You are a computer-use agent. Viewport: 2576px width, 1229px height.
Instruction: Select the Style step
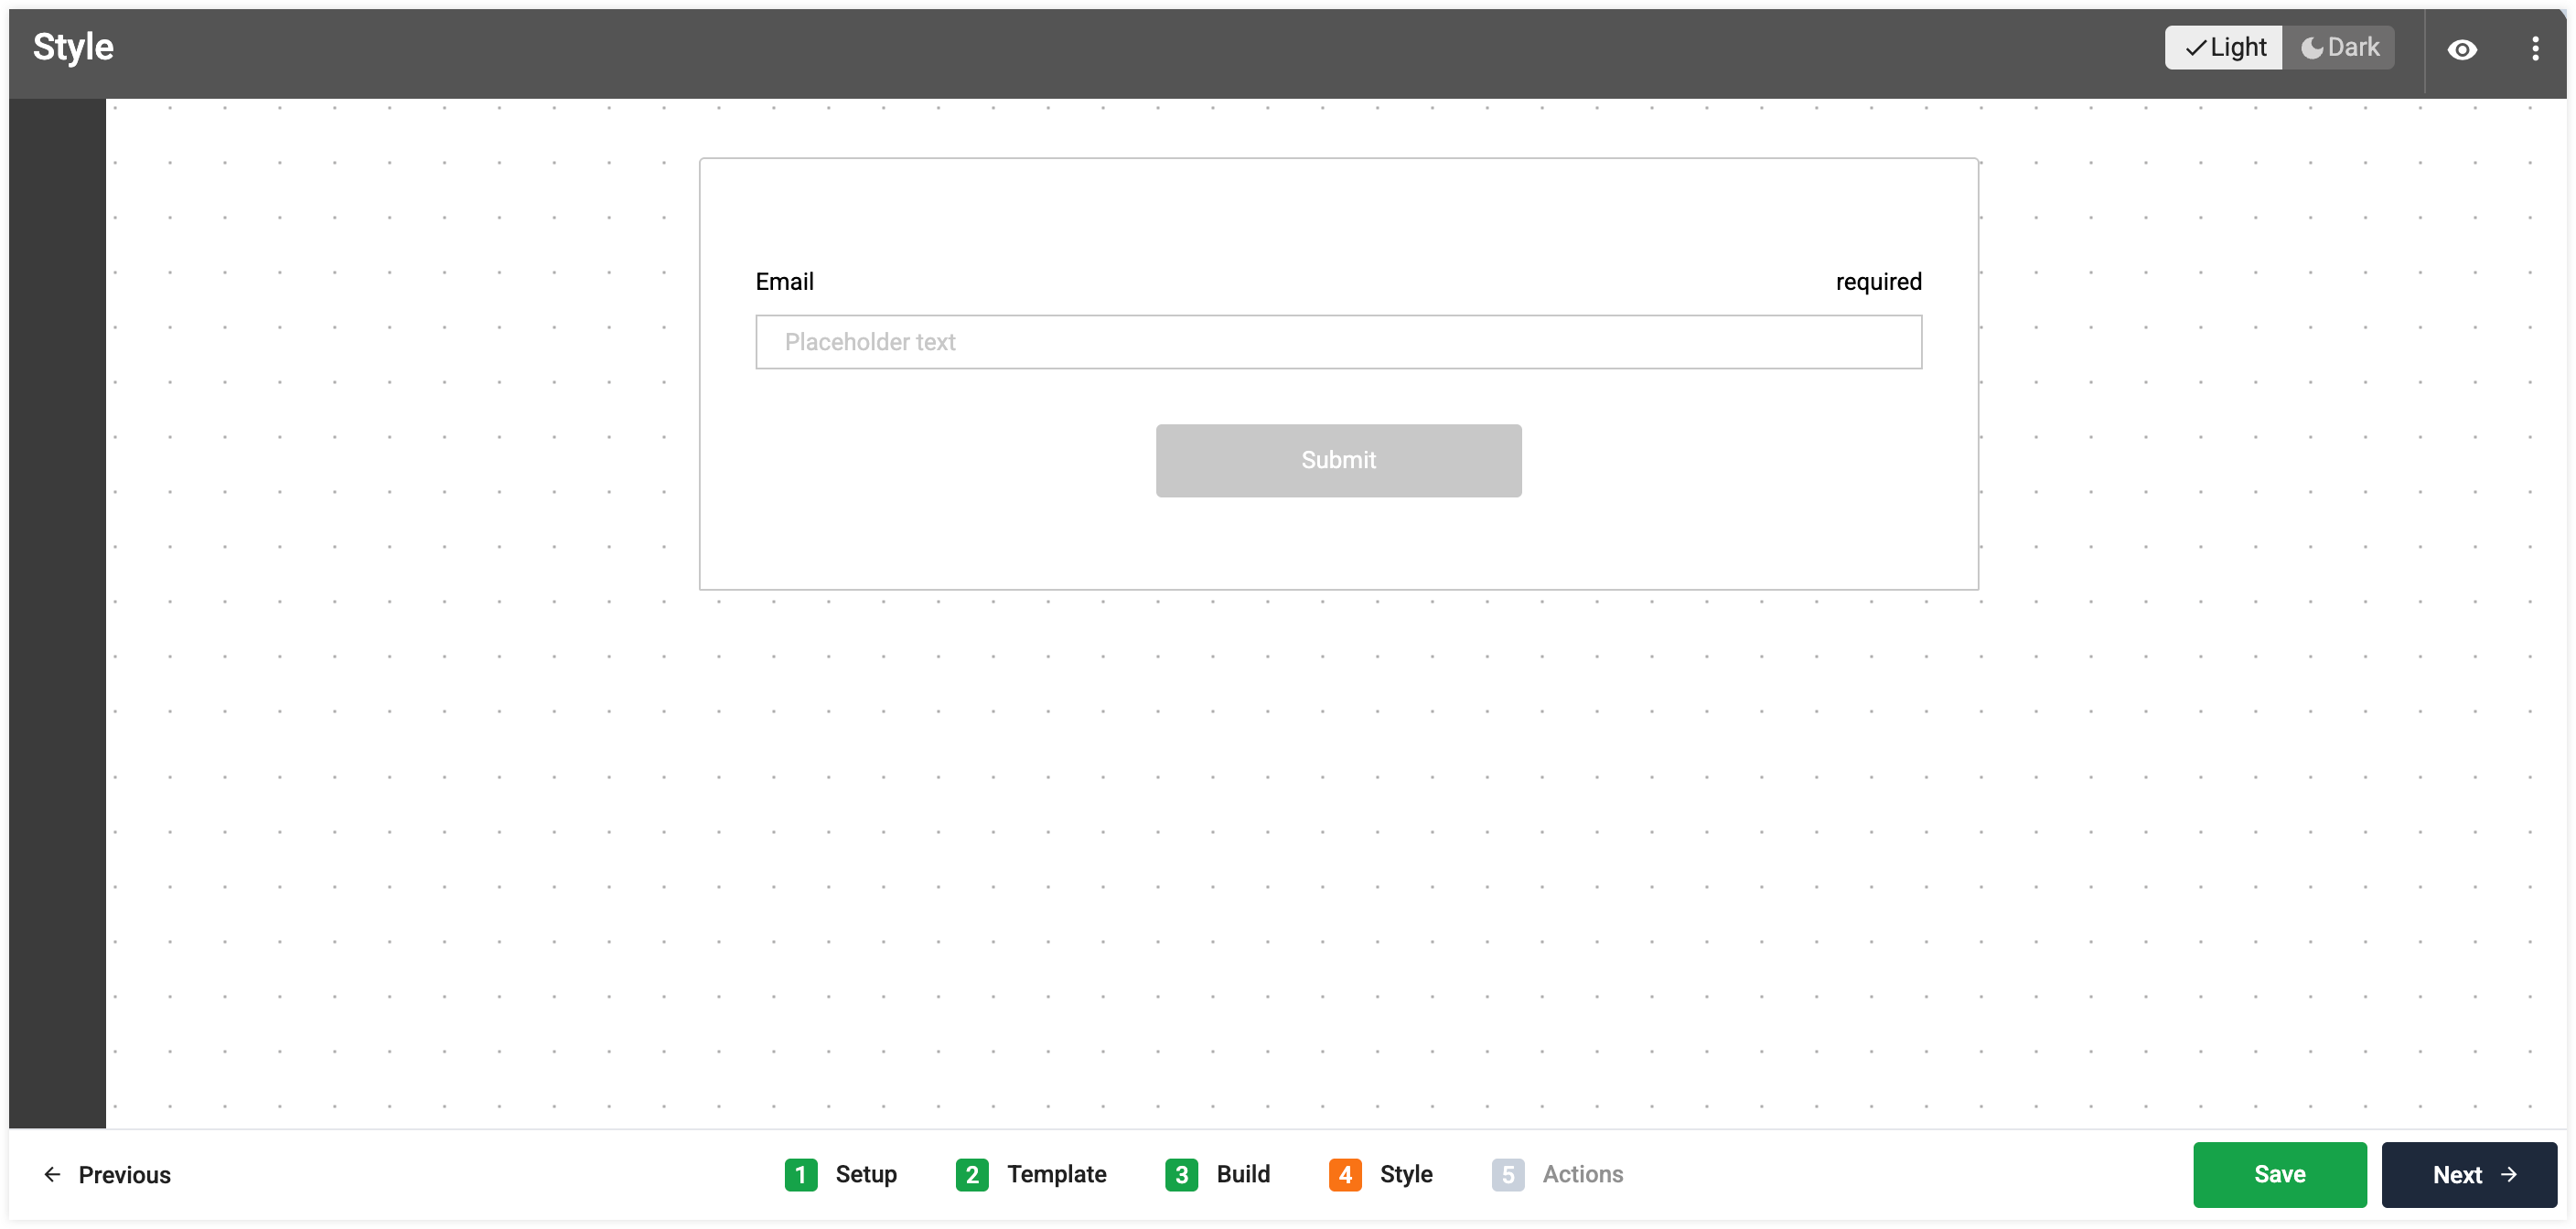click(x=1381, y=1174)
